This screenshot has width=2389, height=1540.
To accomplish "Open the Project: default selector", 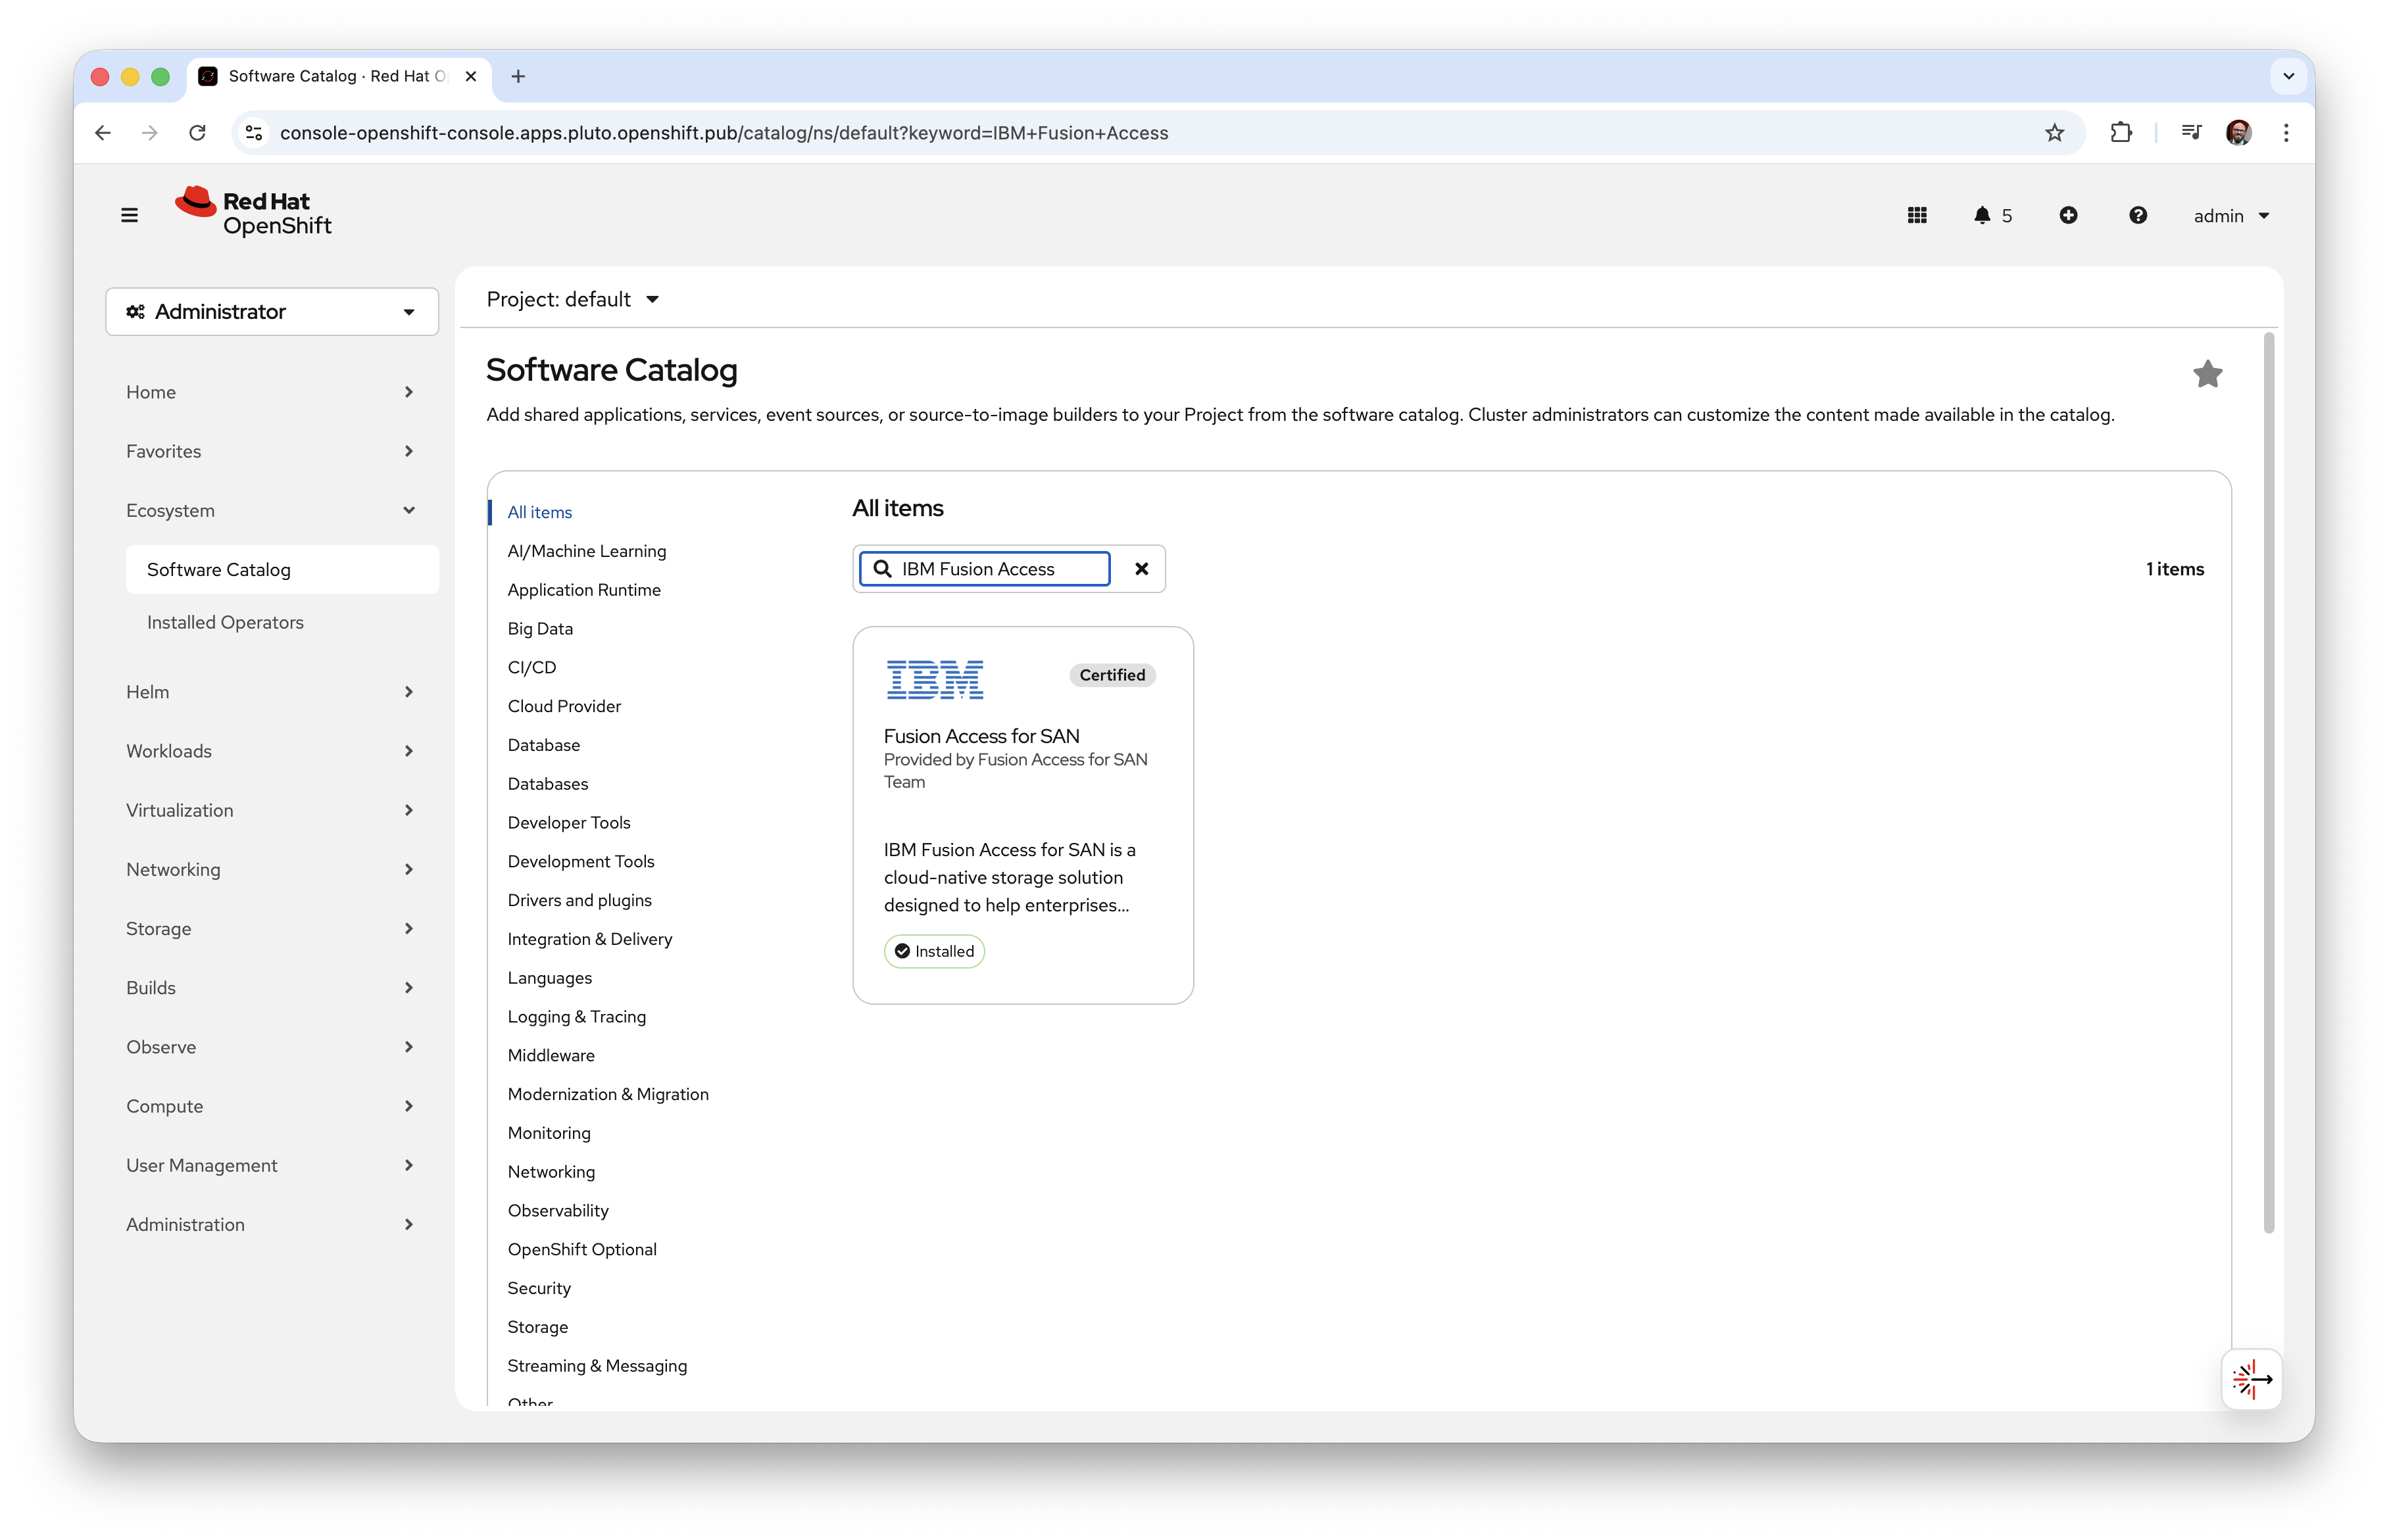I will click(x=572, y=299).
